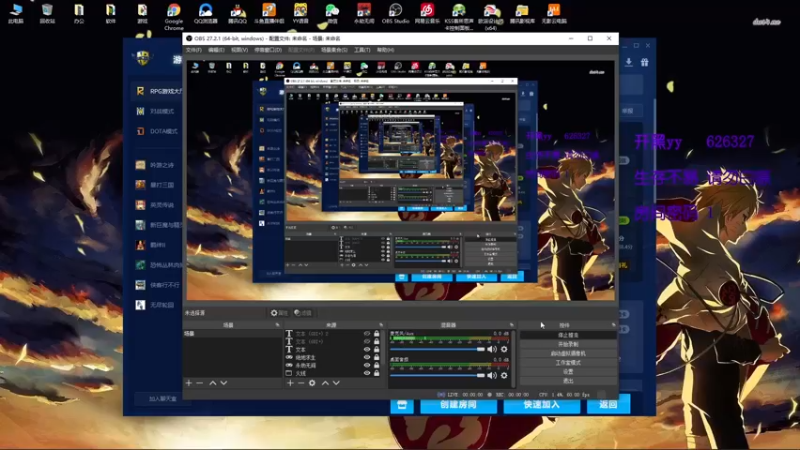This screenshot has width=800, height=450.
Task: Click the 桌面音频 volume slider
Action: pyautogui.click(x=438, y=376)
